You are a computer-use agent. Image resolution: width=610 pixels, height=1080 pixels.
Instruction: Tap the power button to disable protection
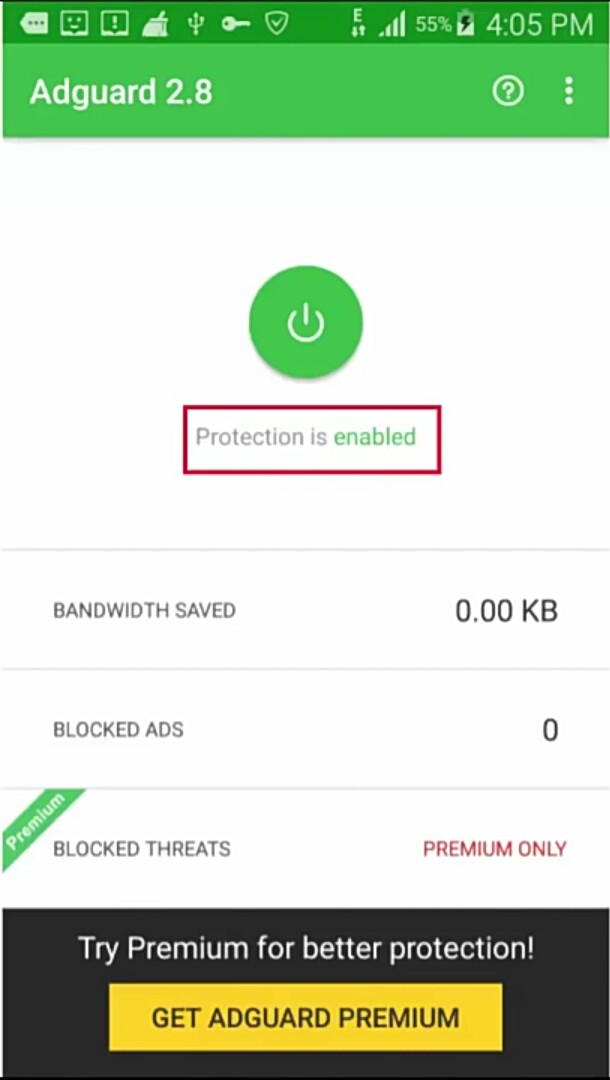coord(305,321)
